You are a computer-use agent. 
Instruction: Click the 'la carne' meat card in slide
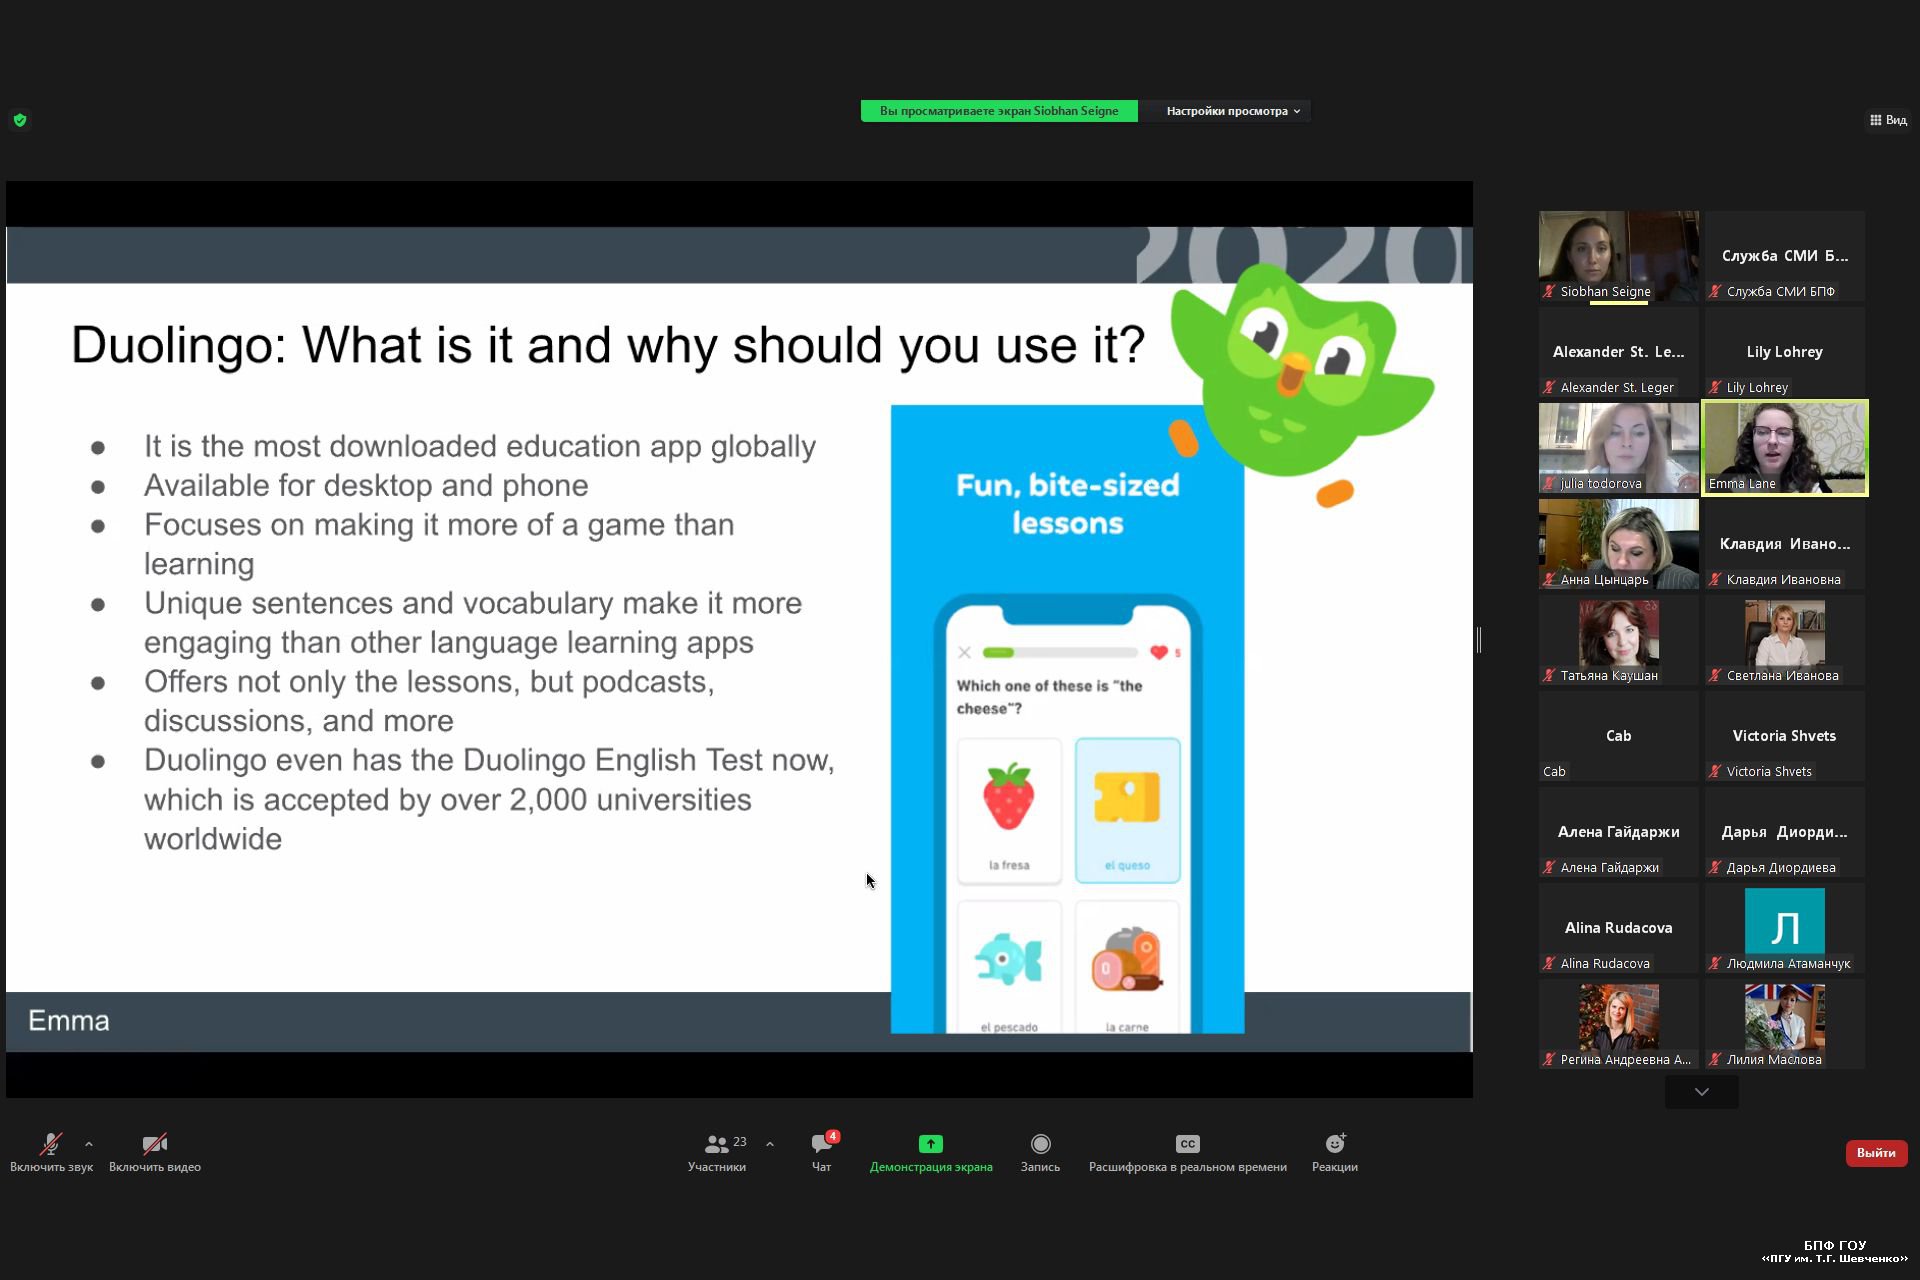(x=1127, y=967)
